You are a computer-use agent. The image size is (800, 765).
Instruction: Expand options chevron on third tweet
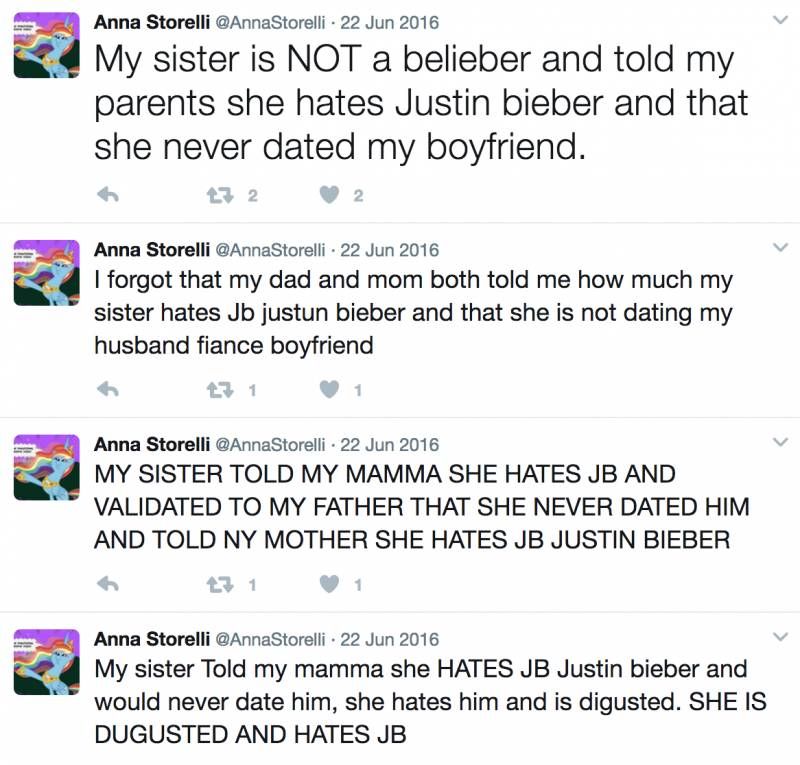click(x=780, y=442)
